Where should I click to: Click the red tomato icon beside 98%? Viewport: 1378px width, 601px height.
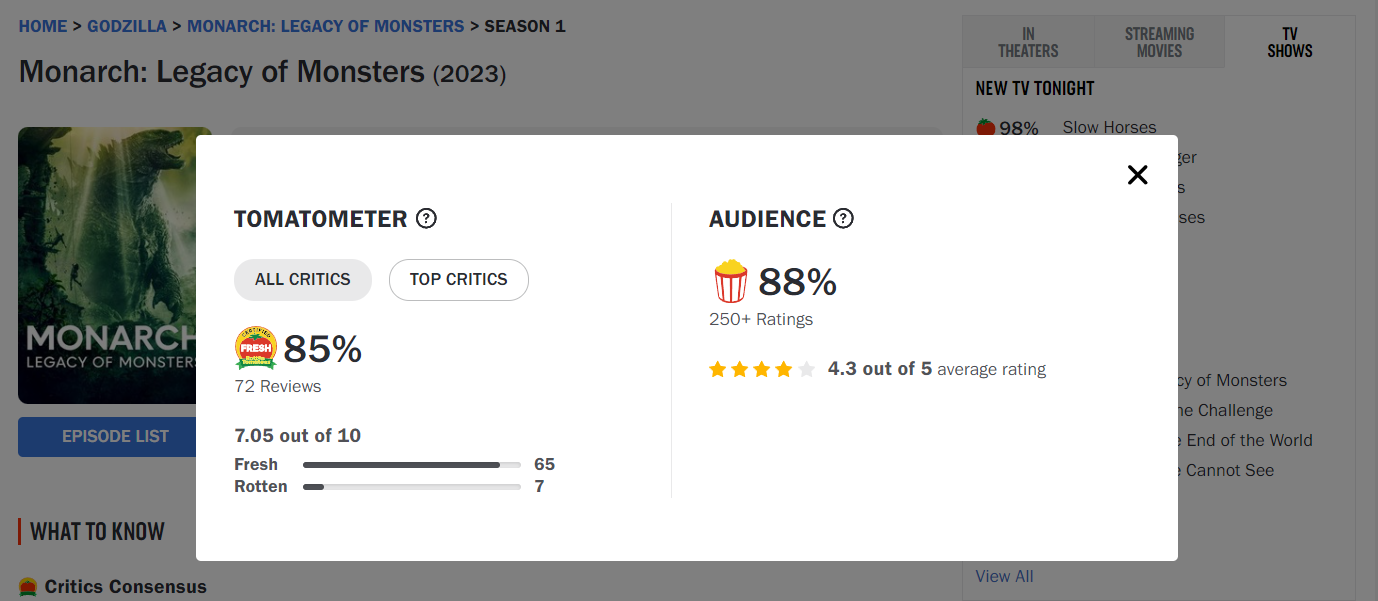[x=985, y=128]
